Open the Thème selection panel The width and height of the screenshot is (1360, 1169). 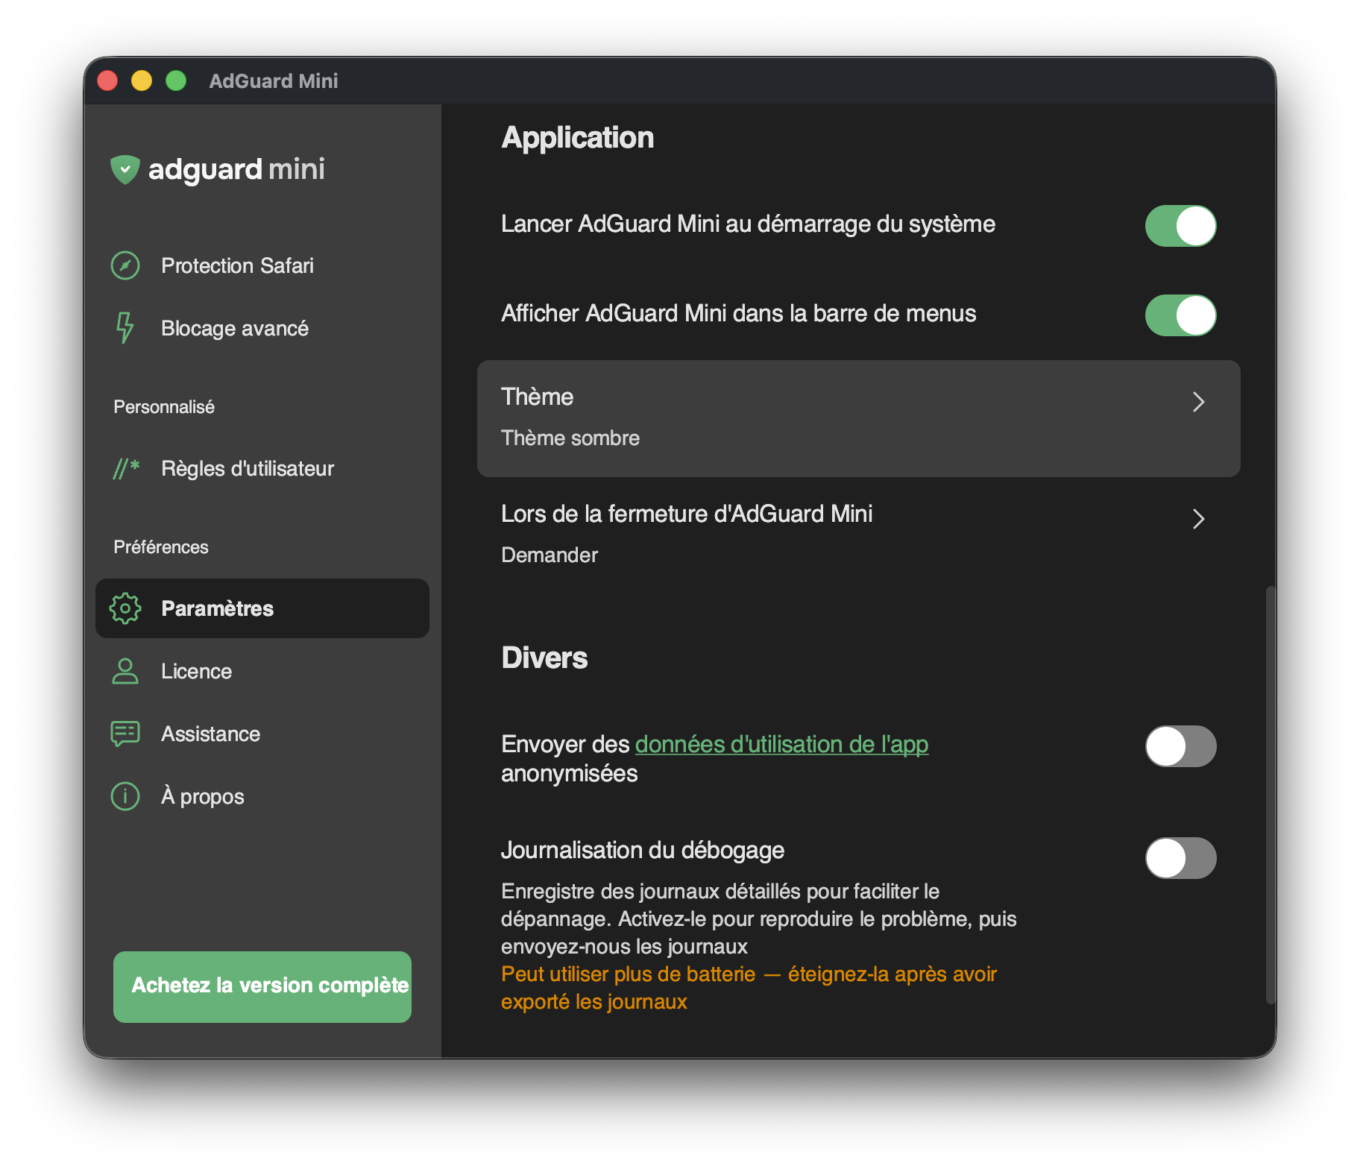(x=858, y=418)
